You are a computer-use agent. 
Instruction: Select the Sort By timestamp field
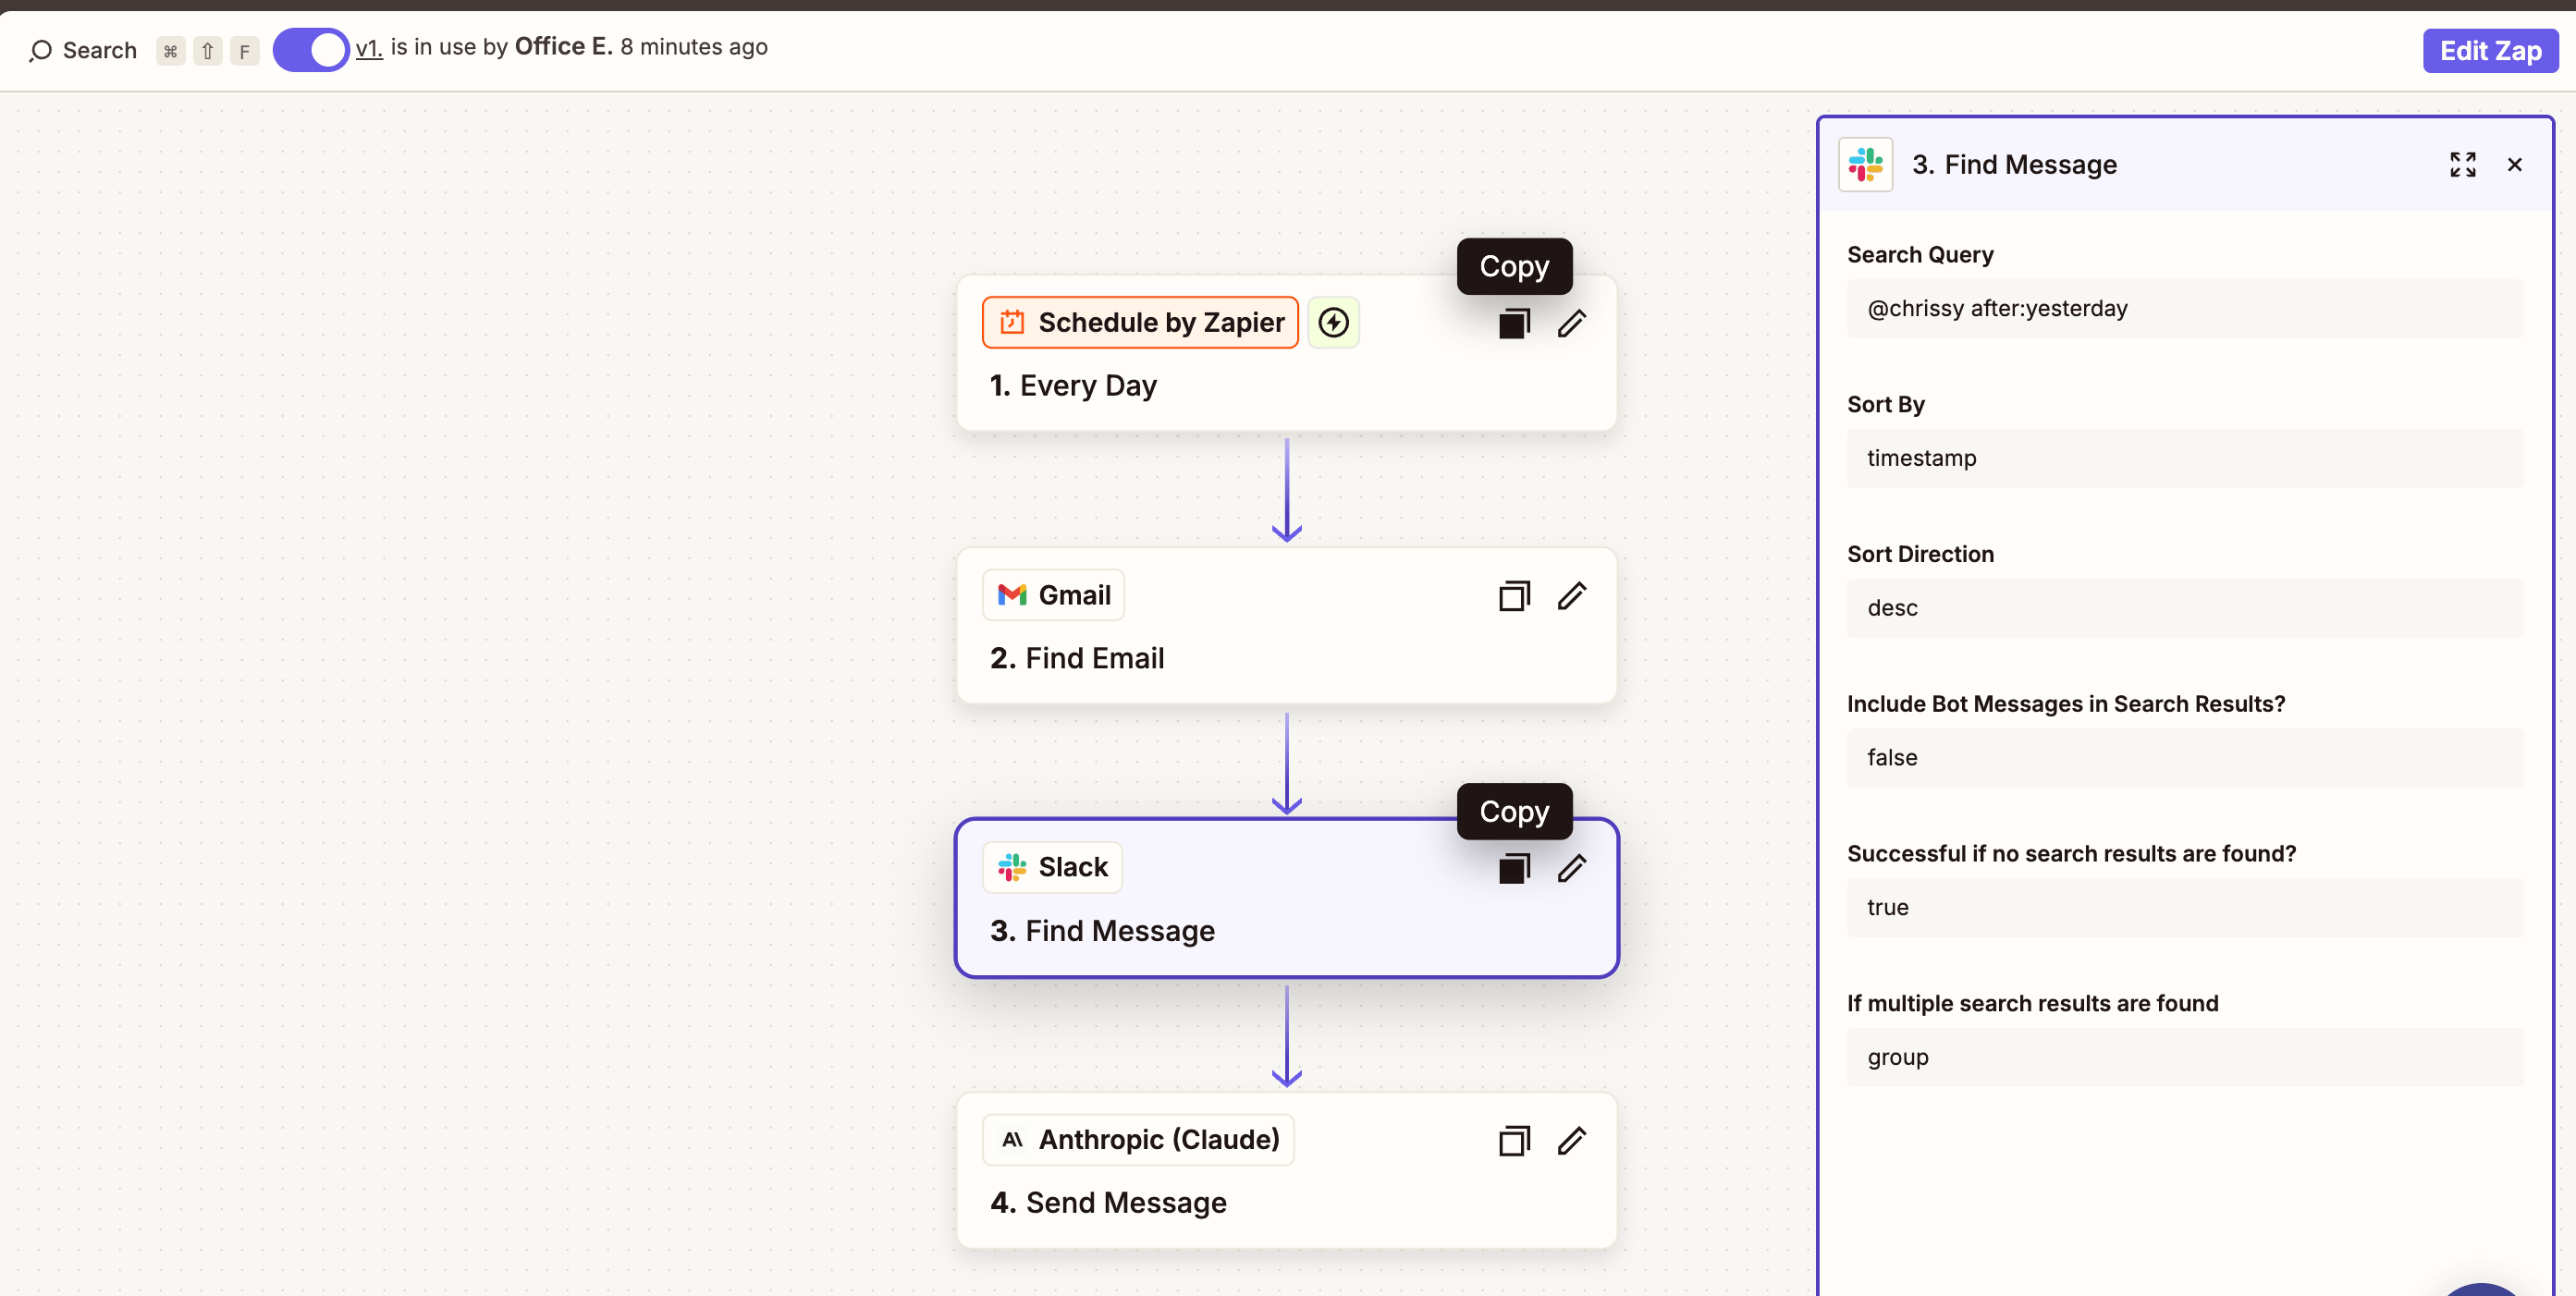2184,458
